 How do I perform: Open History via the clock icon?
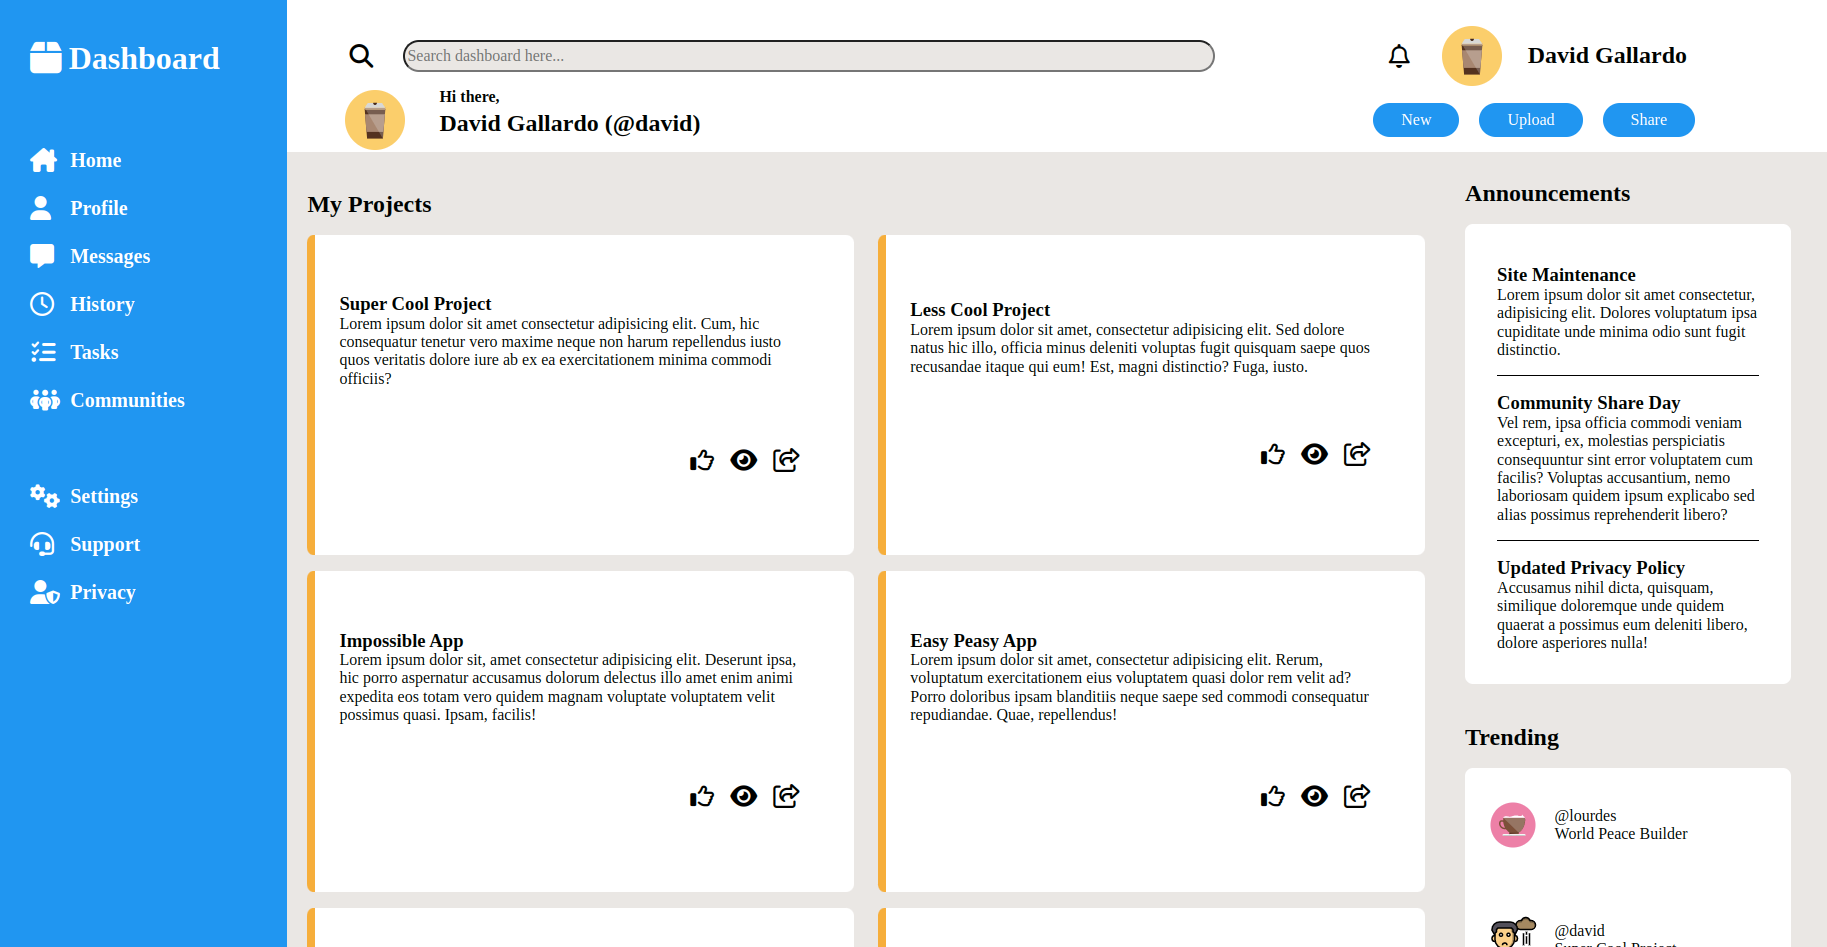(41, 304)
